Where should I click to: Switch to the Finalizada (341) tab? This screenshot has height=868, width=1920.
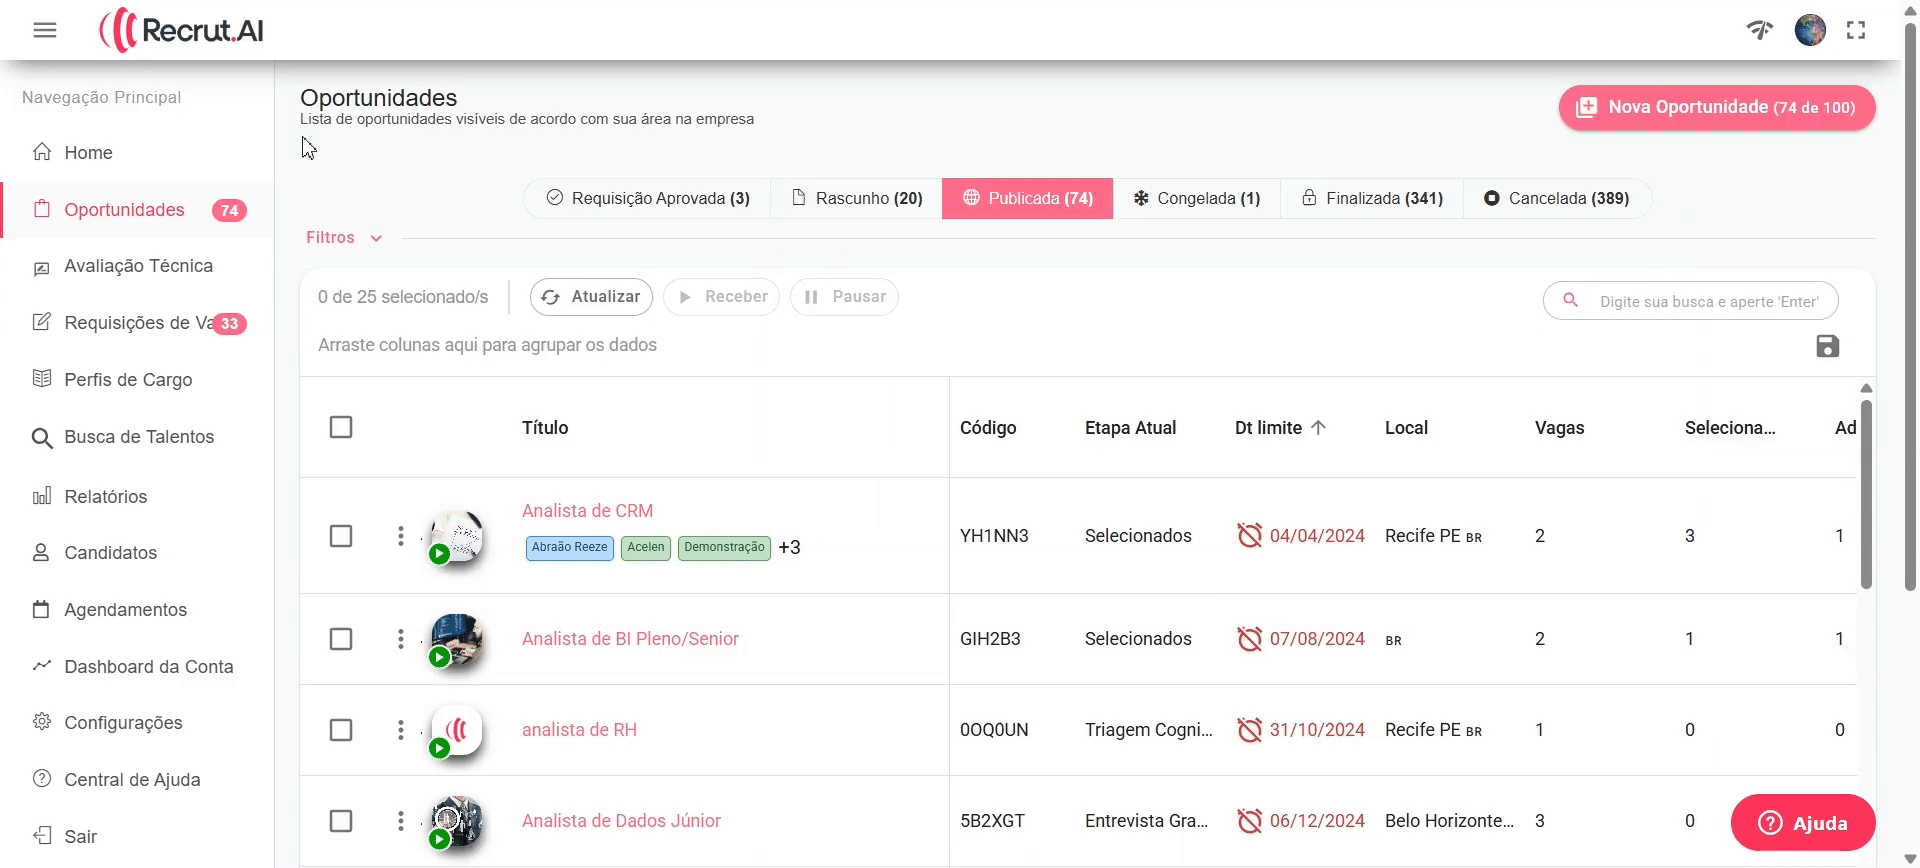coord(1372,198)
